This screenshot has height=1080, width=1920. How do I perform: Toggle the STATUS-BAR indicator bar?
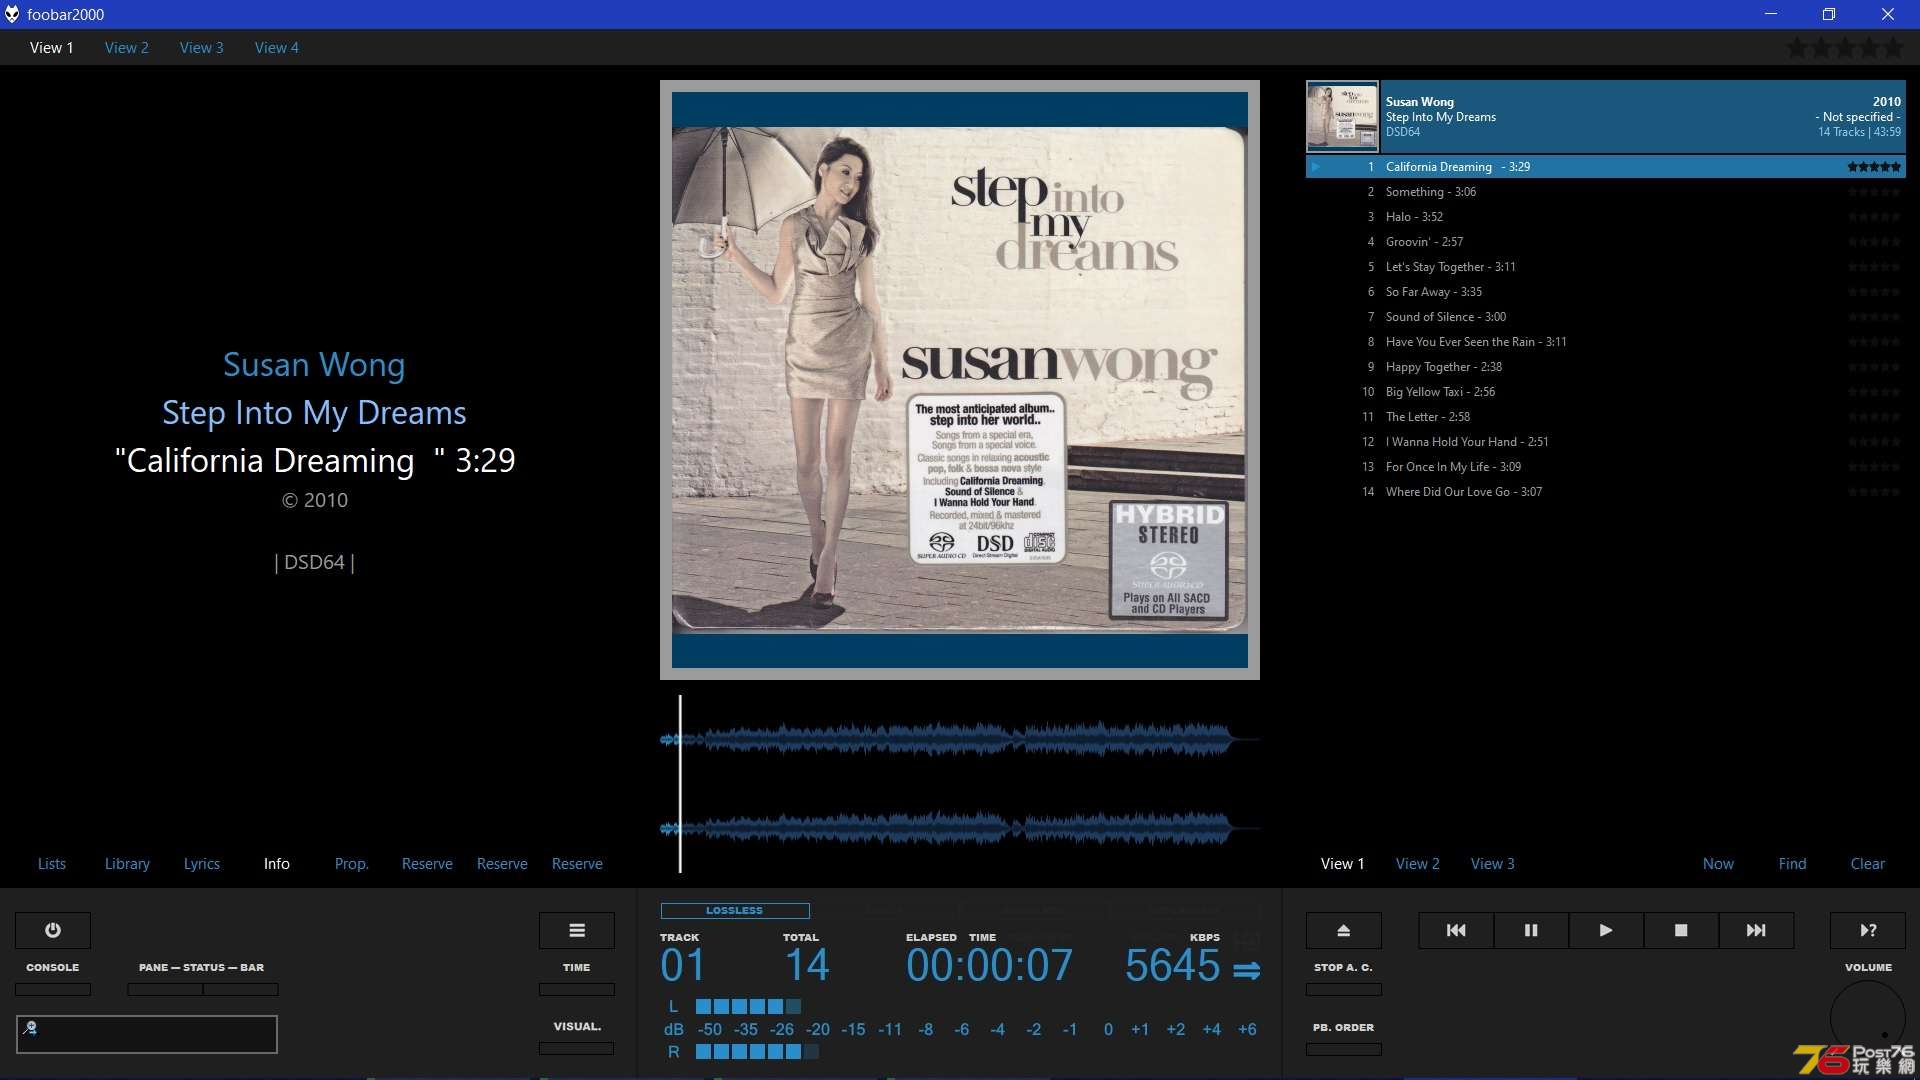pyautogui.click(x=241, y=989)
